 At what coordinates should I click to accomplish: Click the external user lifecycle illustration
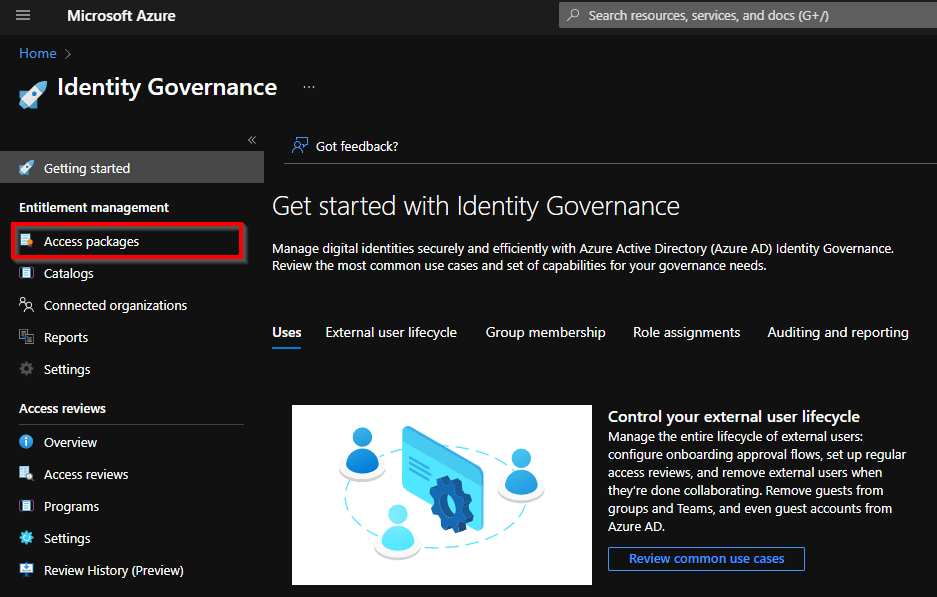click(x=441, y=494)
